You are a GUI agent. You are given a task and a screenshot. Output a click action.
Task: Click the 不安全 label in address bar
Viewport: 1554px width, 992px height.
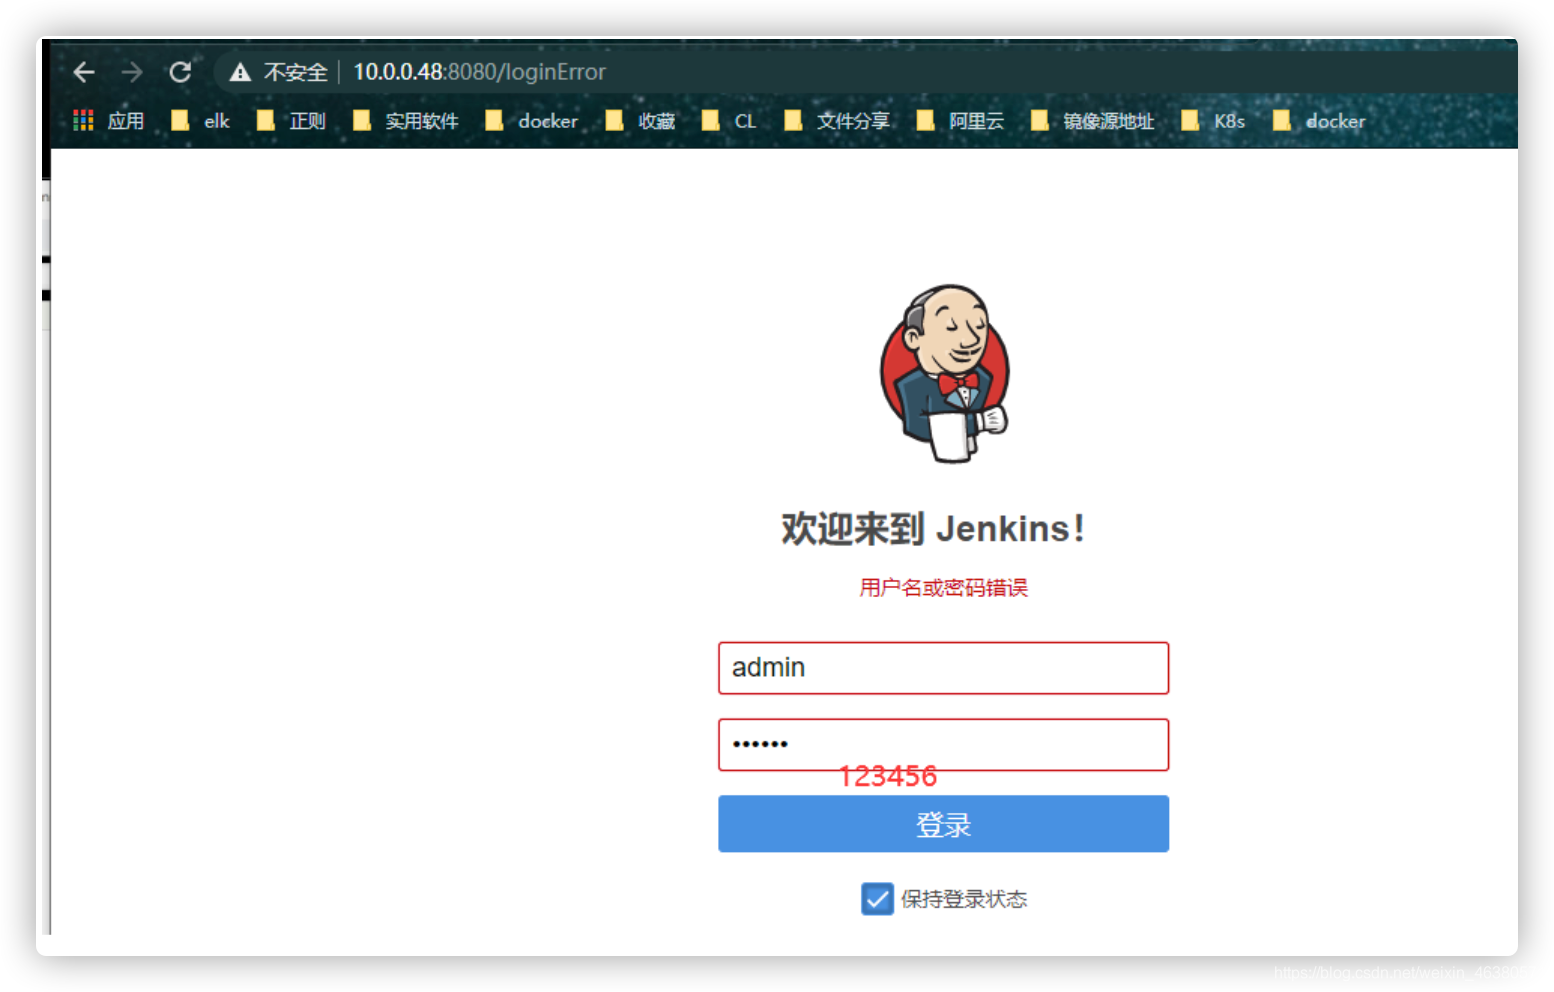coord(295,72)
